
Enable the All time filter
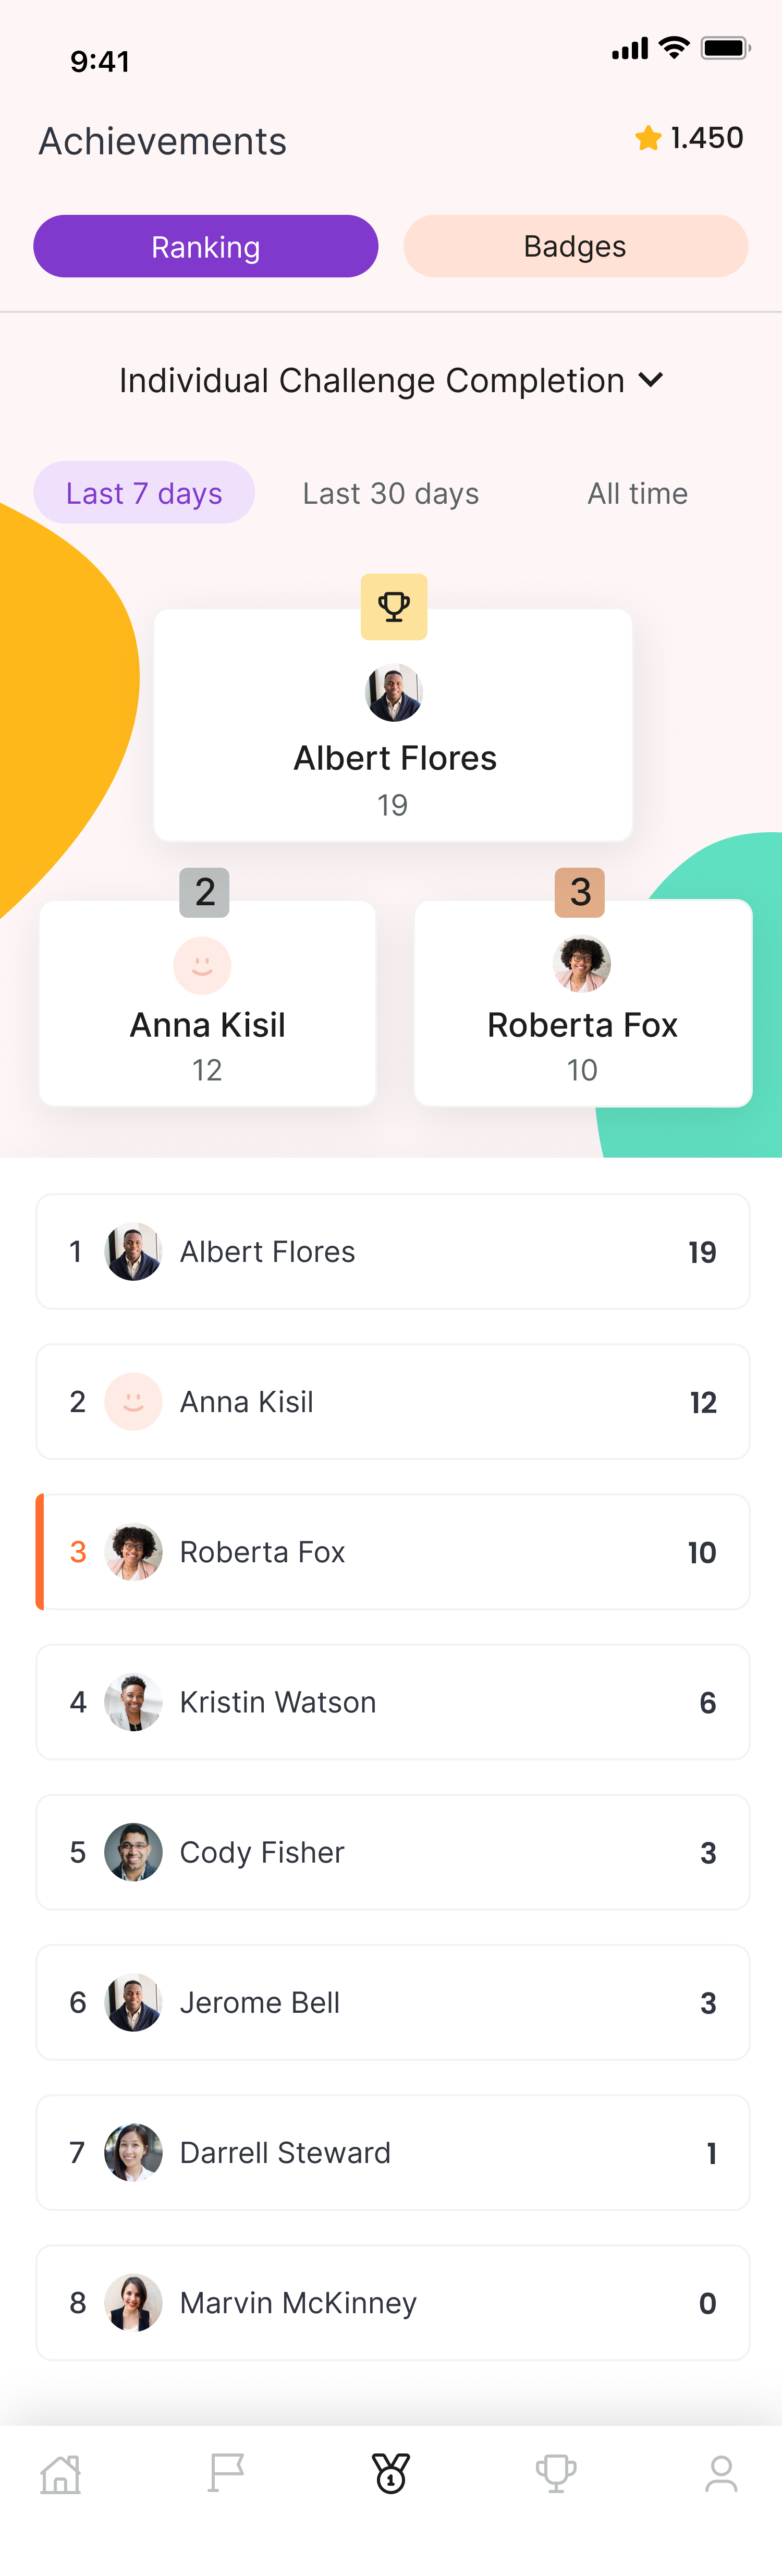[636, 492]
